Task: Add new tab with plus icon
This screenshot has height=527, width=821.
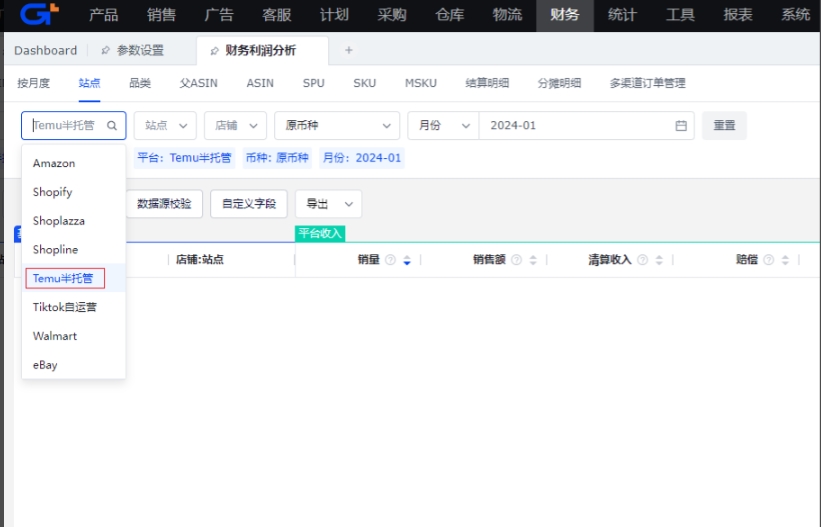Action: pos(349,50)
